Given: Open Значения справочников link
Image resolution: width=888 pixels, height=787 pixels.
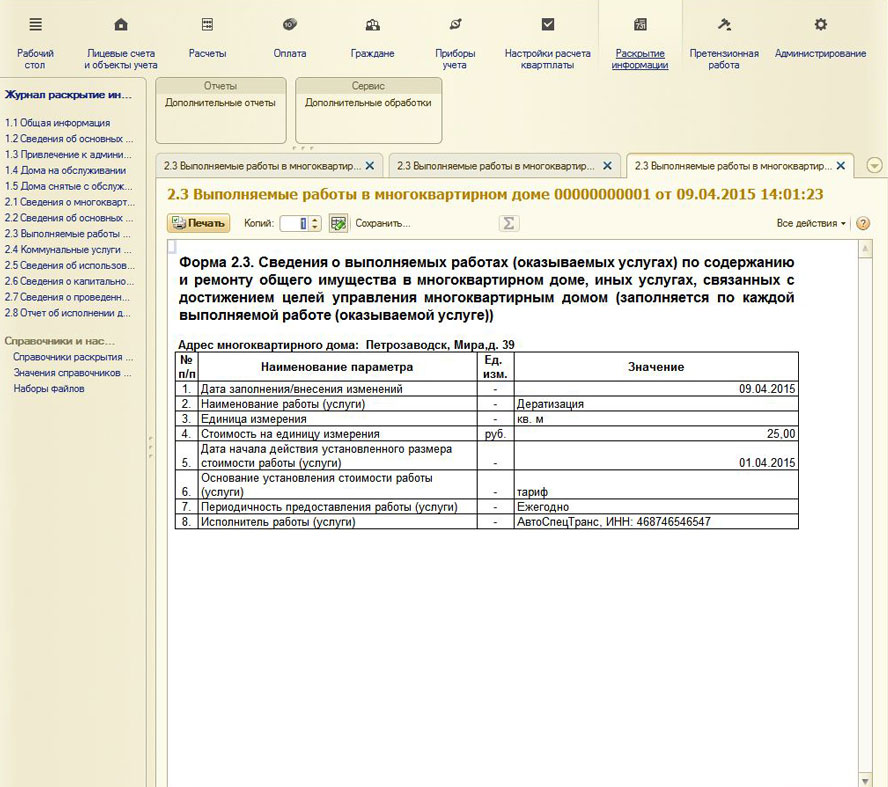Looking at the screenshot, I should (72, 373).
